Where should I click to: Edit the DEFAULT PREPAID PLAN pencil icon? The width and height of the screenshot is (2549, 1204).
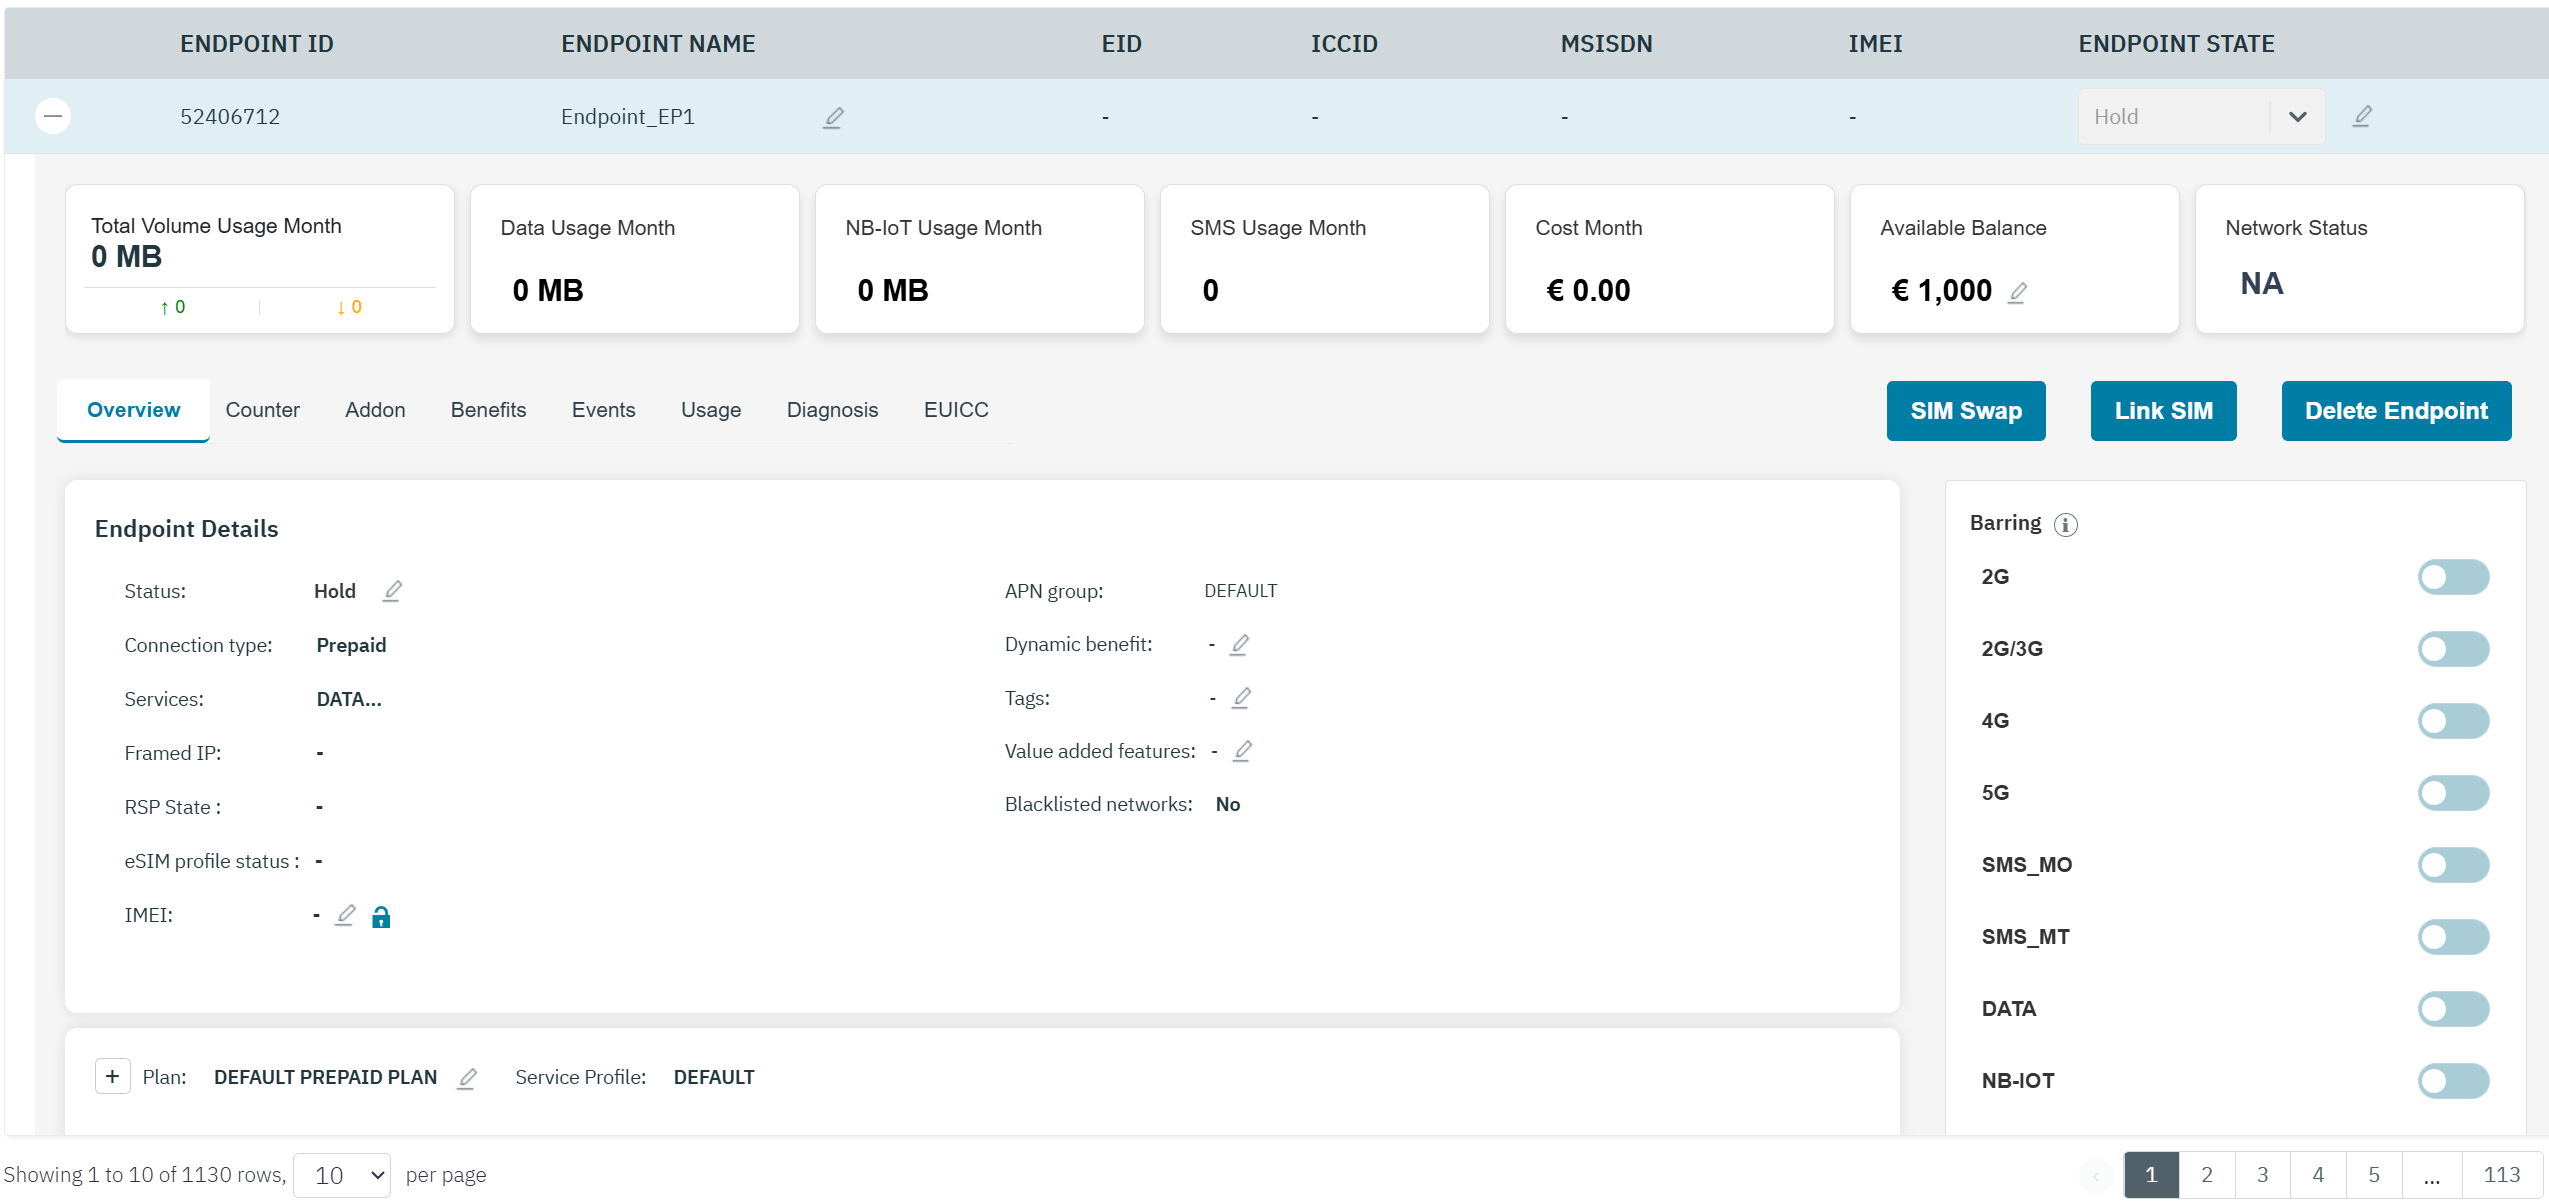point(467,1078)
